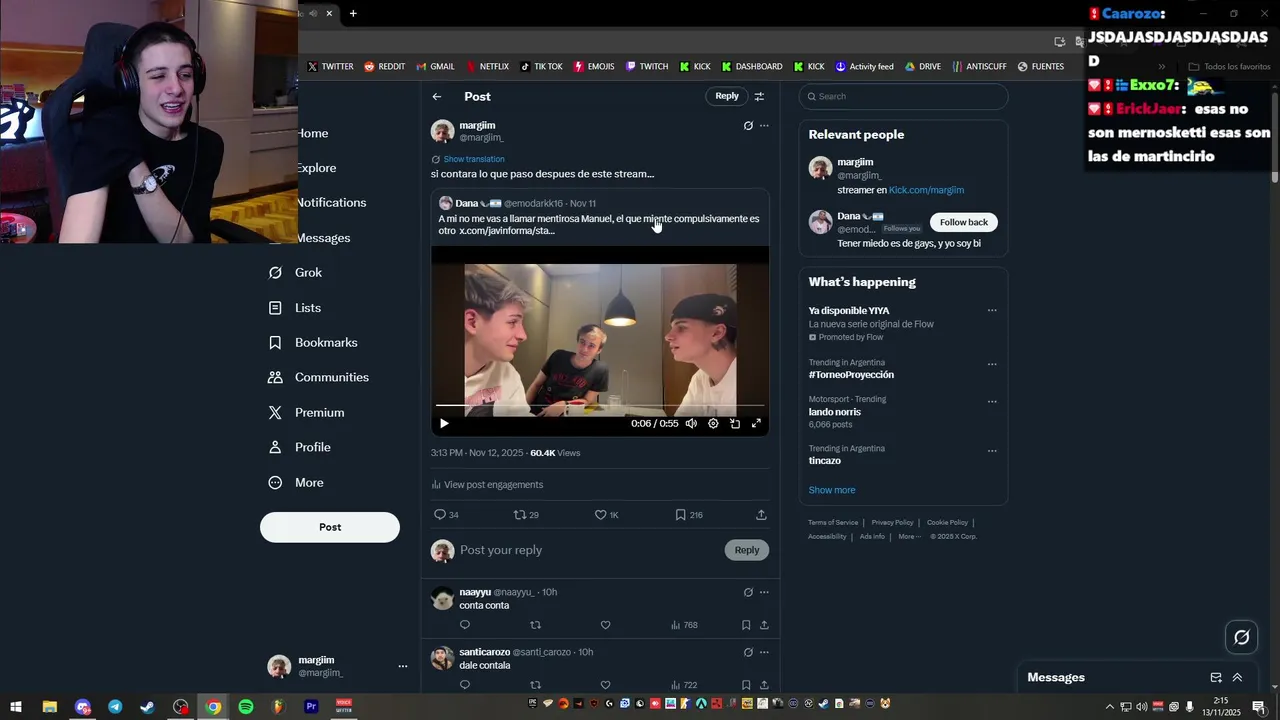
Task: Open options for #TorneoProyección trend
Action: (x=992, y=364)
